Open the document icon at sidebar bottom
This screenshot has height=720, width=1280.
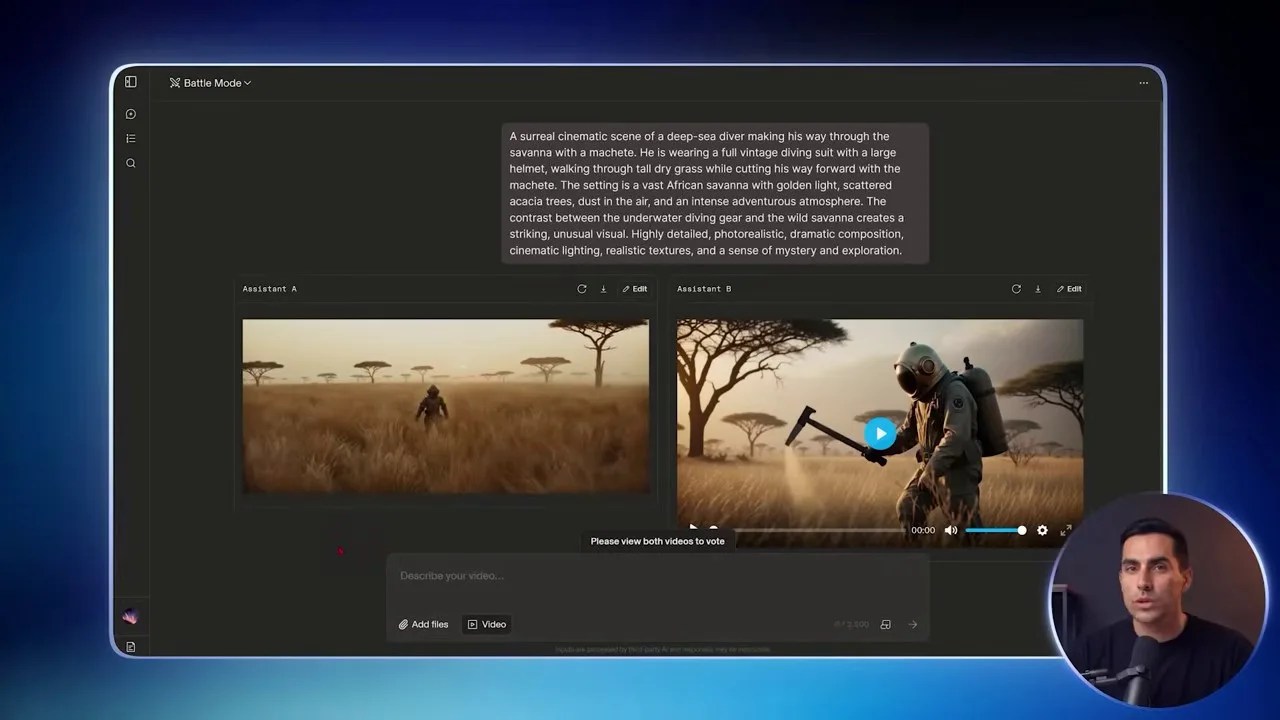coord(131,647)
